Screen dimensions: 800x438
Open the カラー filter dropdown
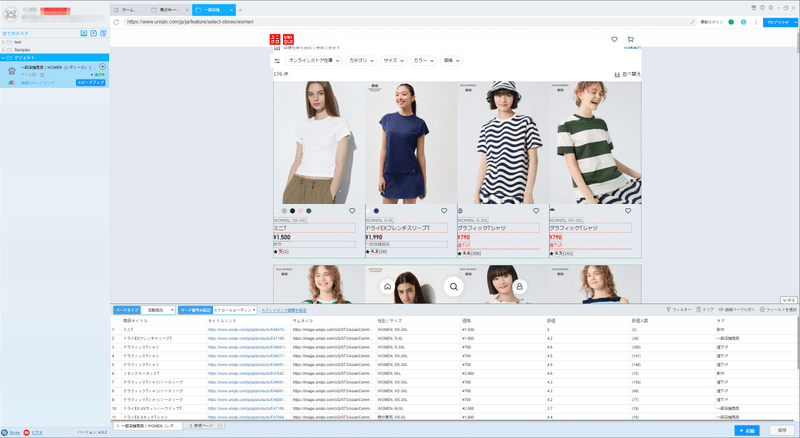(423, 61)
